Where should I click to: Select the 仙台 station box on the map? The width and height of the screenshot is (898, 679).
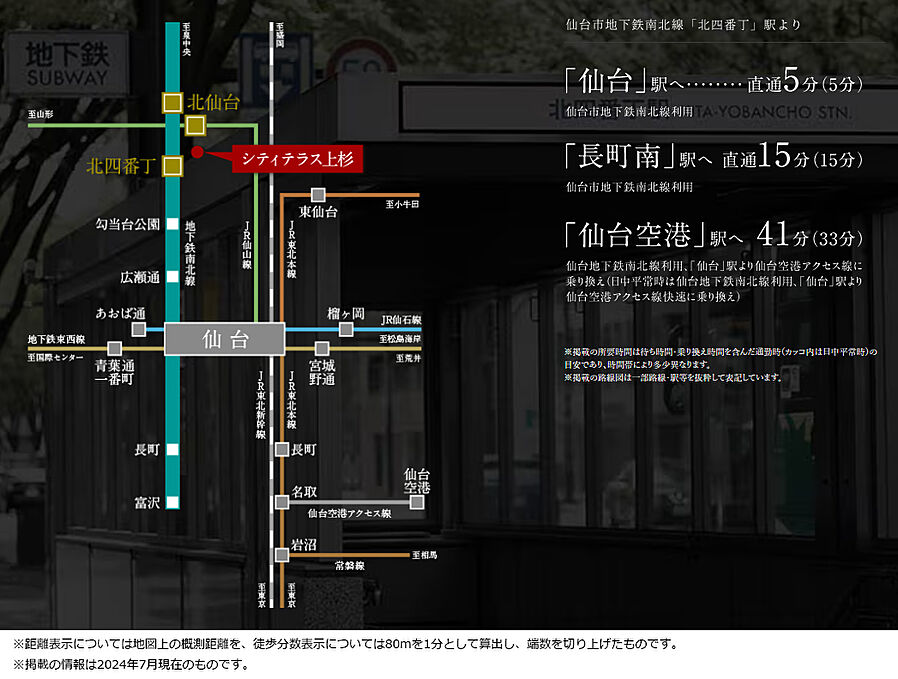click(x=226, y=338)
